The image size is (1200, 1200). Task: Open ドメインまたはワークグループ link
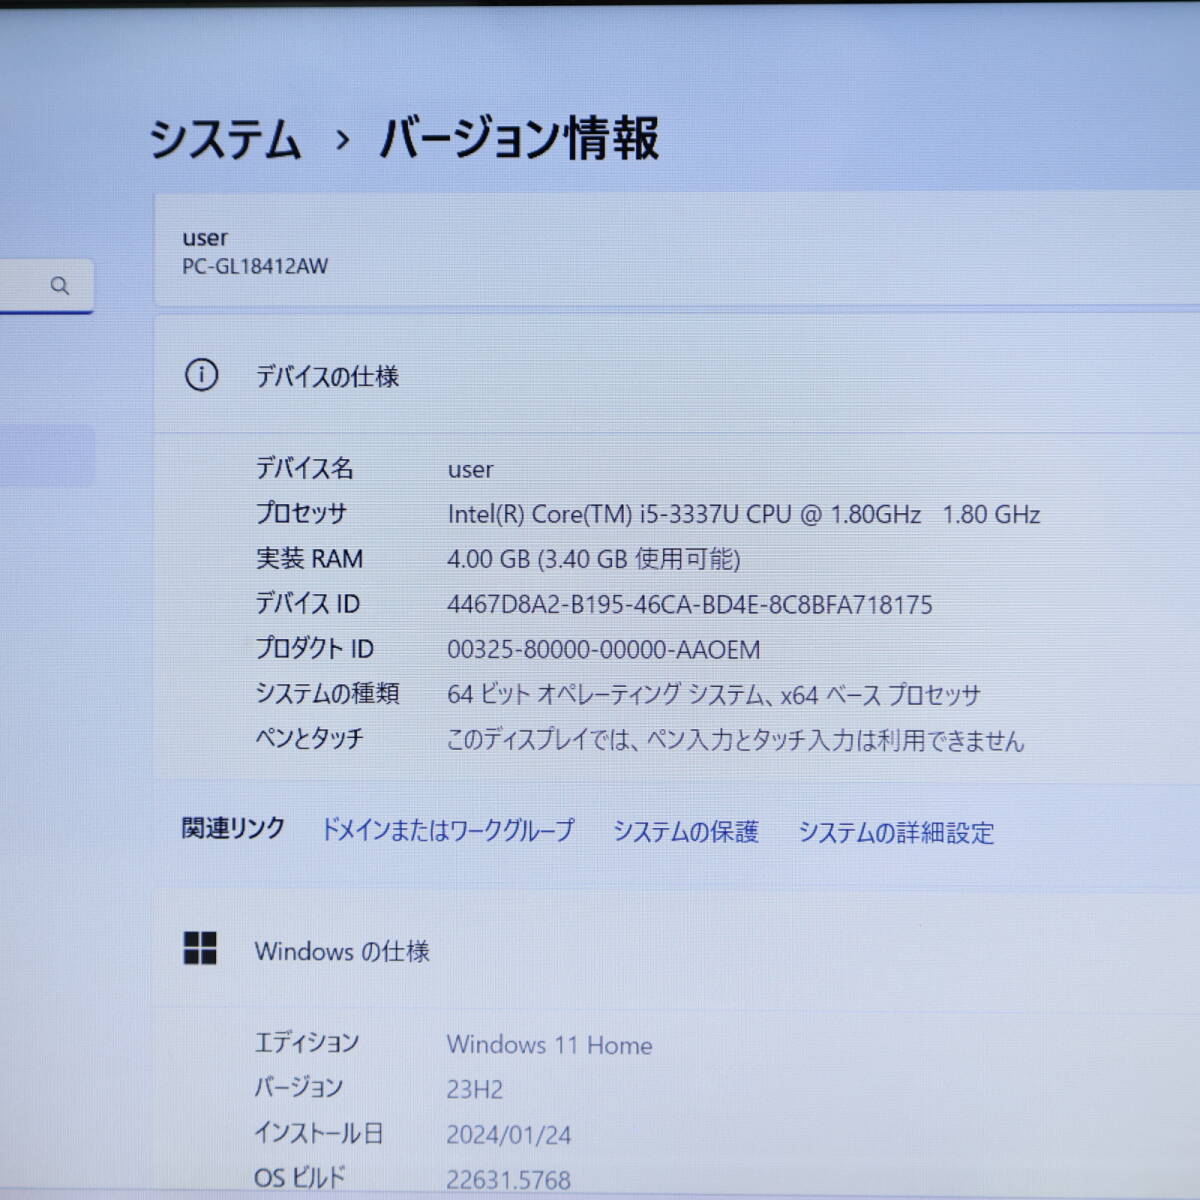(x=447, y=830)
